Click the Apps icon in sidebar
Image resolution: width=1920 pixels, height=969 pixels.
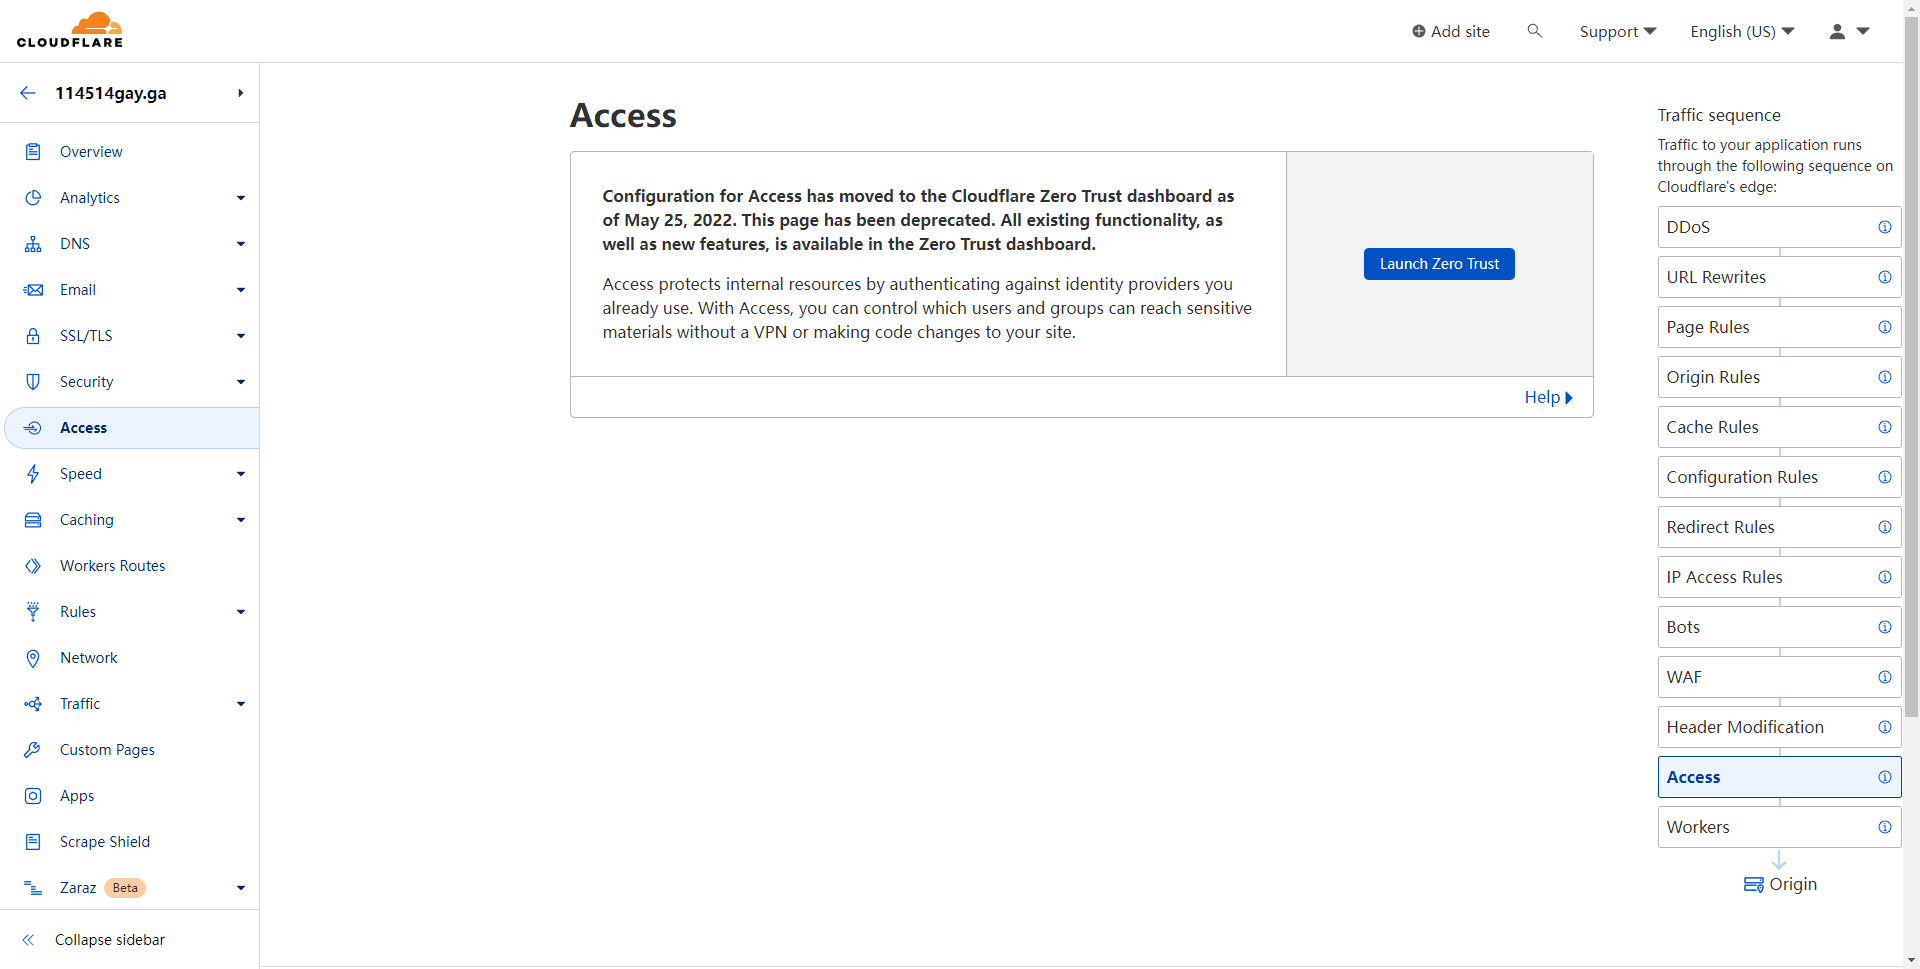[33, 796]
